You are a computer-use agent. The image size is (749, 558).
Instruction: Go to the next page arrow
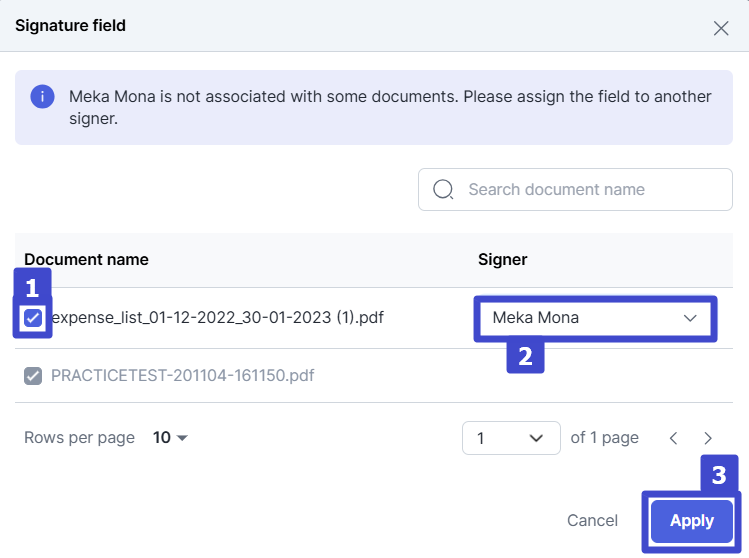click(708, 438)
